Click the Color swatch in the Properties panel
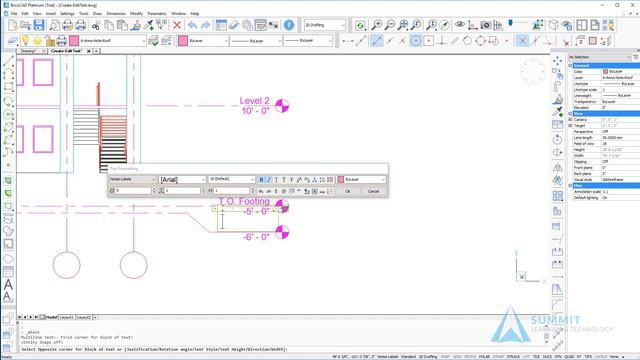The width and height of the screenshot is (640, 360). [605, 71]
